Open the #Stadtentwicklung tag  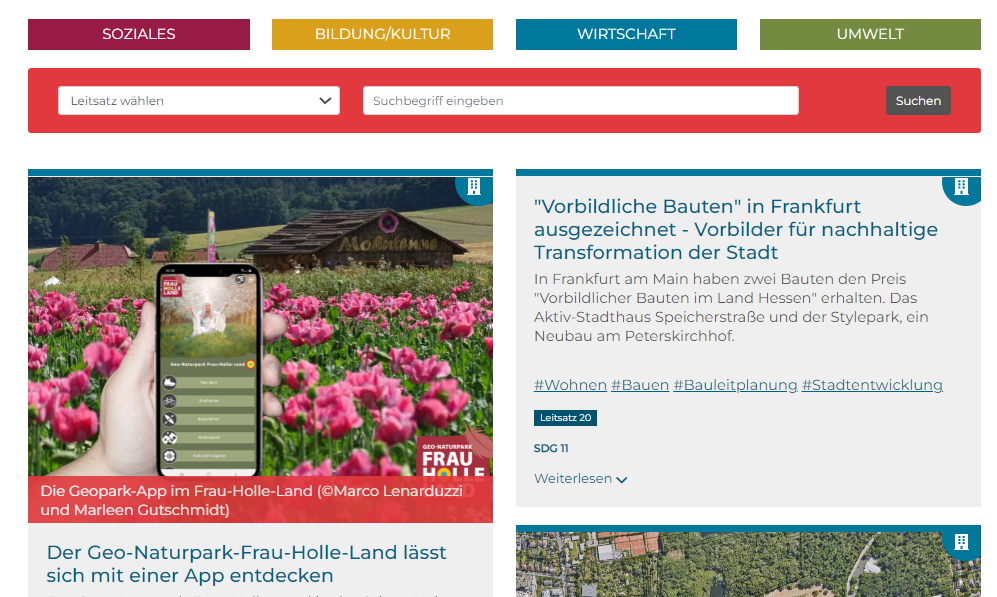(872, 385)
